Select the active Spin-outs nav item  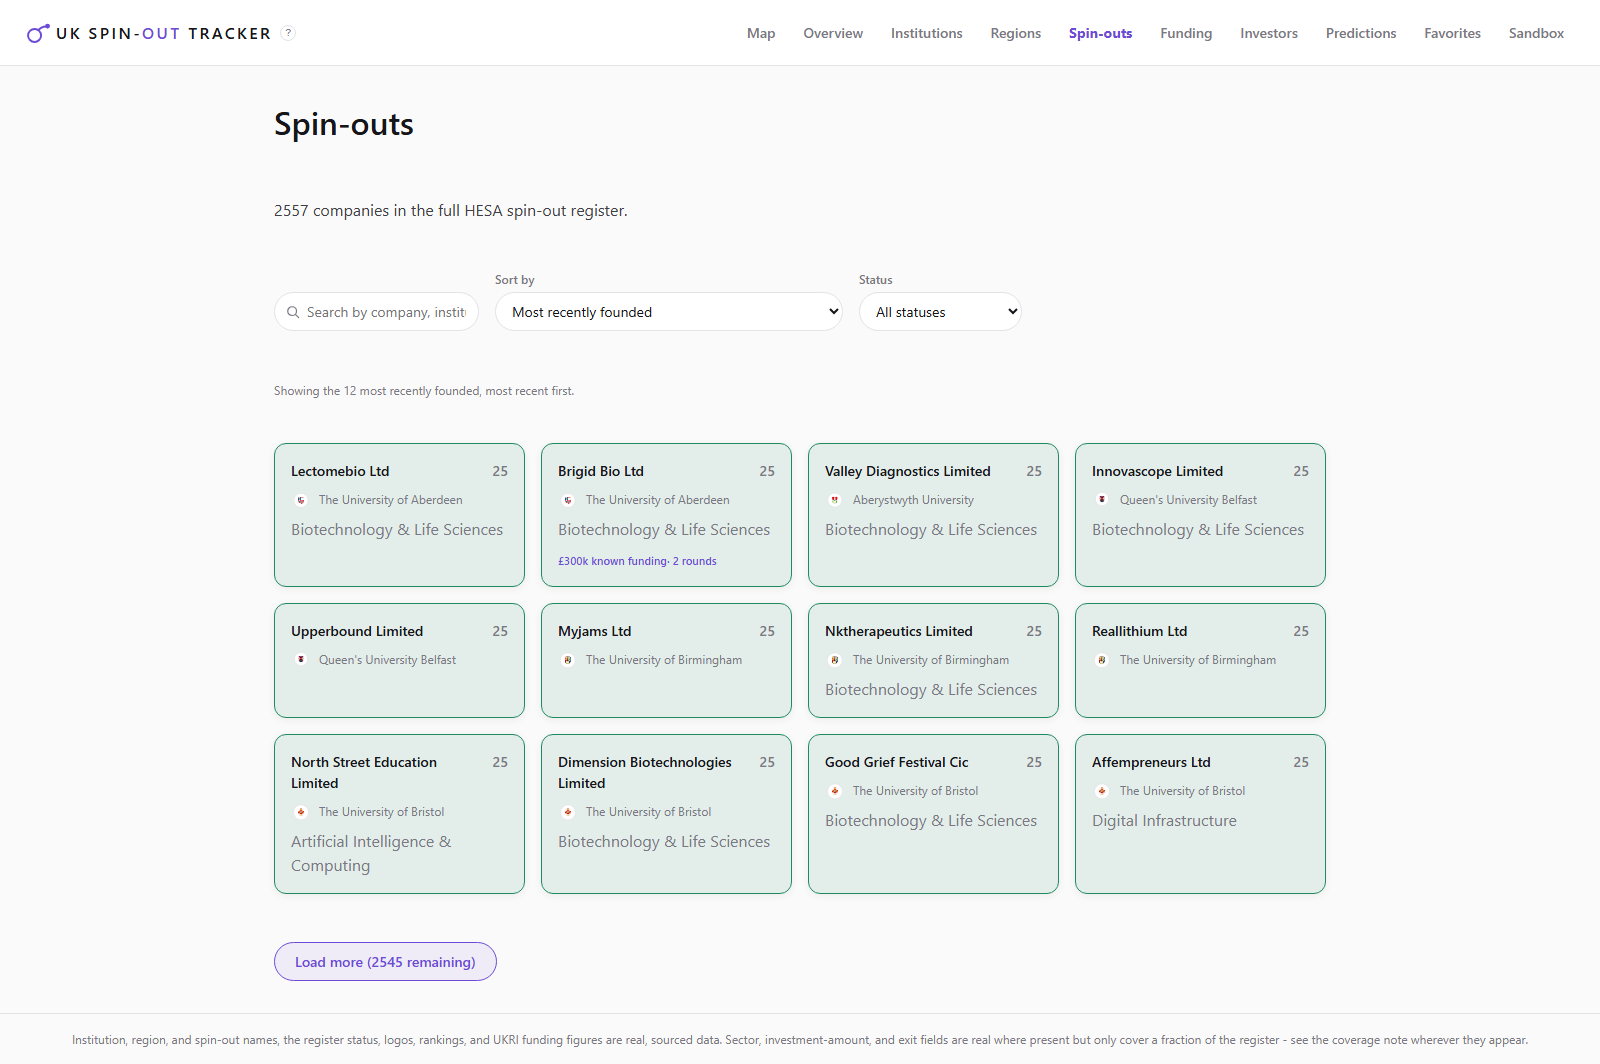tap(1100, 33)
